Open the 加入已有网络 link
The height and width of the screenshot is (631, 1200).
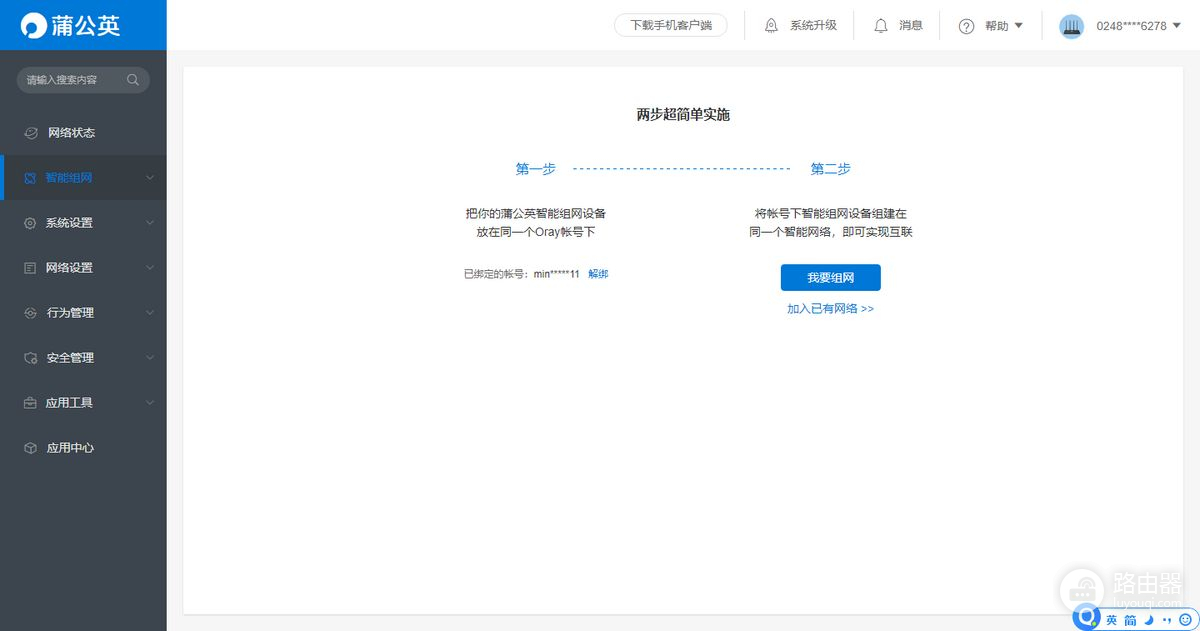coord(830,308)
